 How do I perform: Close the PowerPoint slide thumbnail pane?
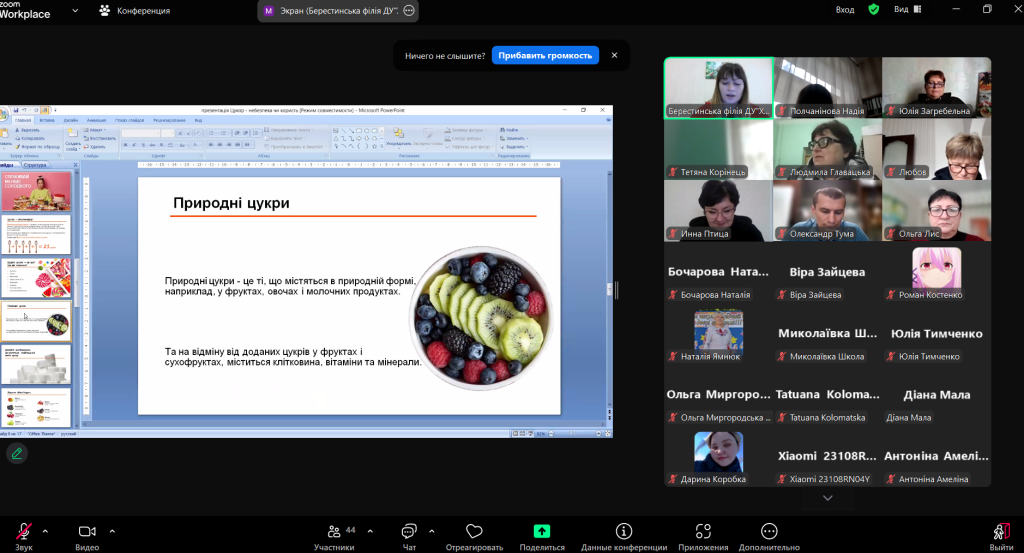pyautogui.click(x=75, y=165)
